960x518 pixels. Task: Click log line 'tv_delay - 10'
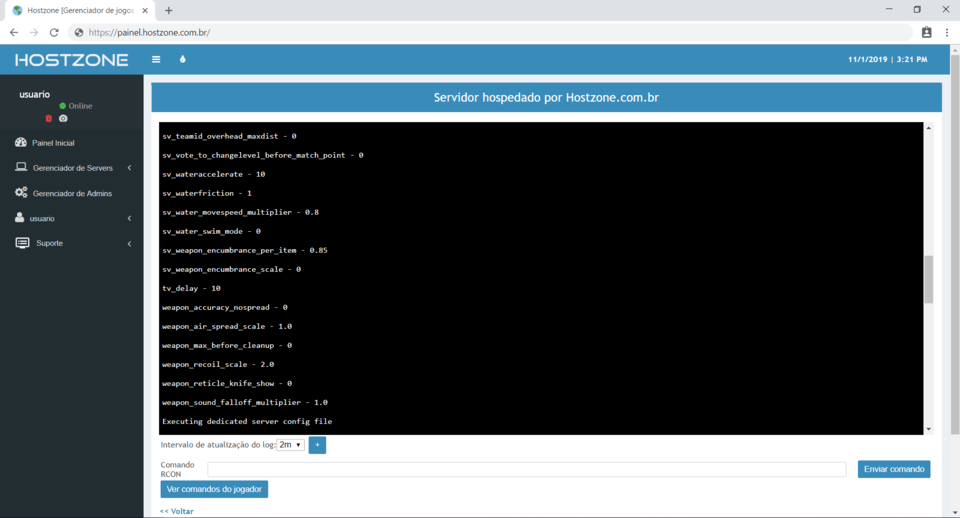point(191,288)
